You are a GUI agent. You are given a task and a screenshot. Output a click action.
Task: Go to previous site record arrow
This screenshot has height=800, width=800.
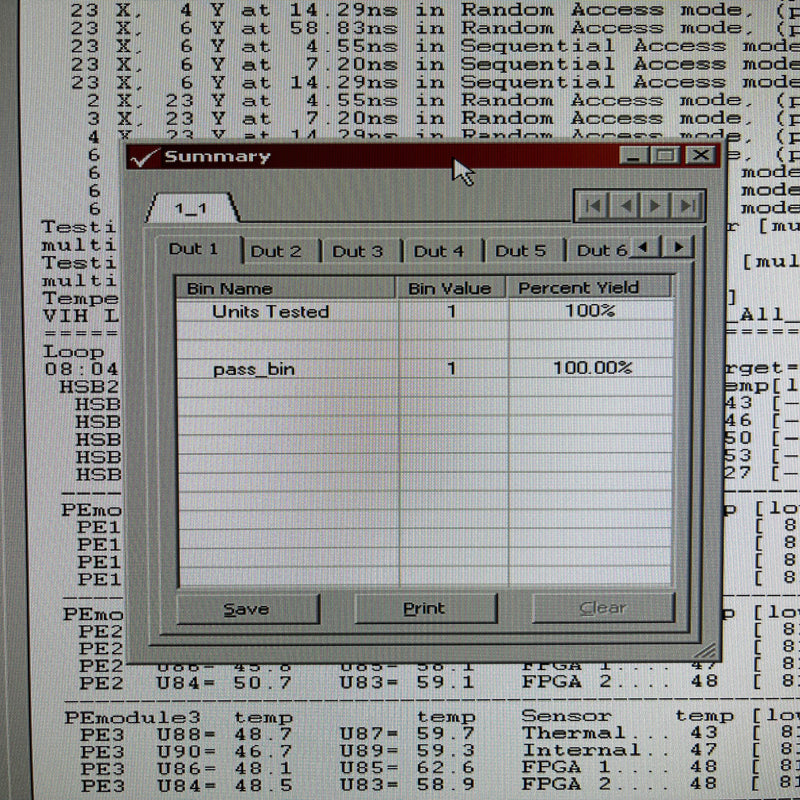pos(626,204)
